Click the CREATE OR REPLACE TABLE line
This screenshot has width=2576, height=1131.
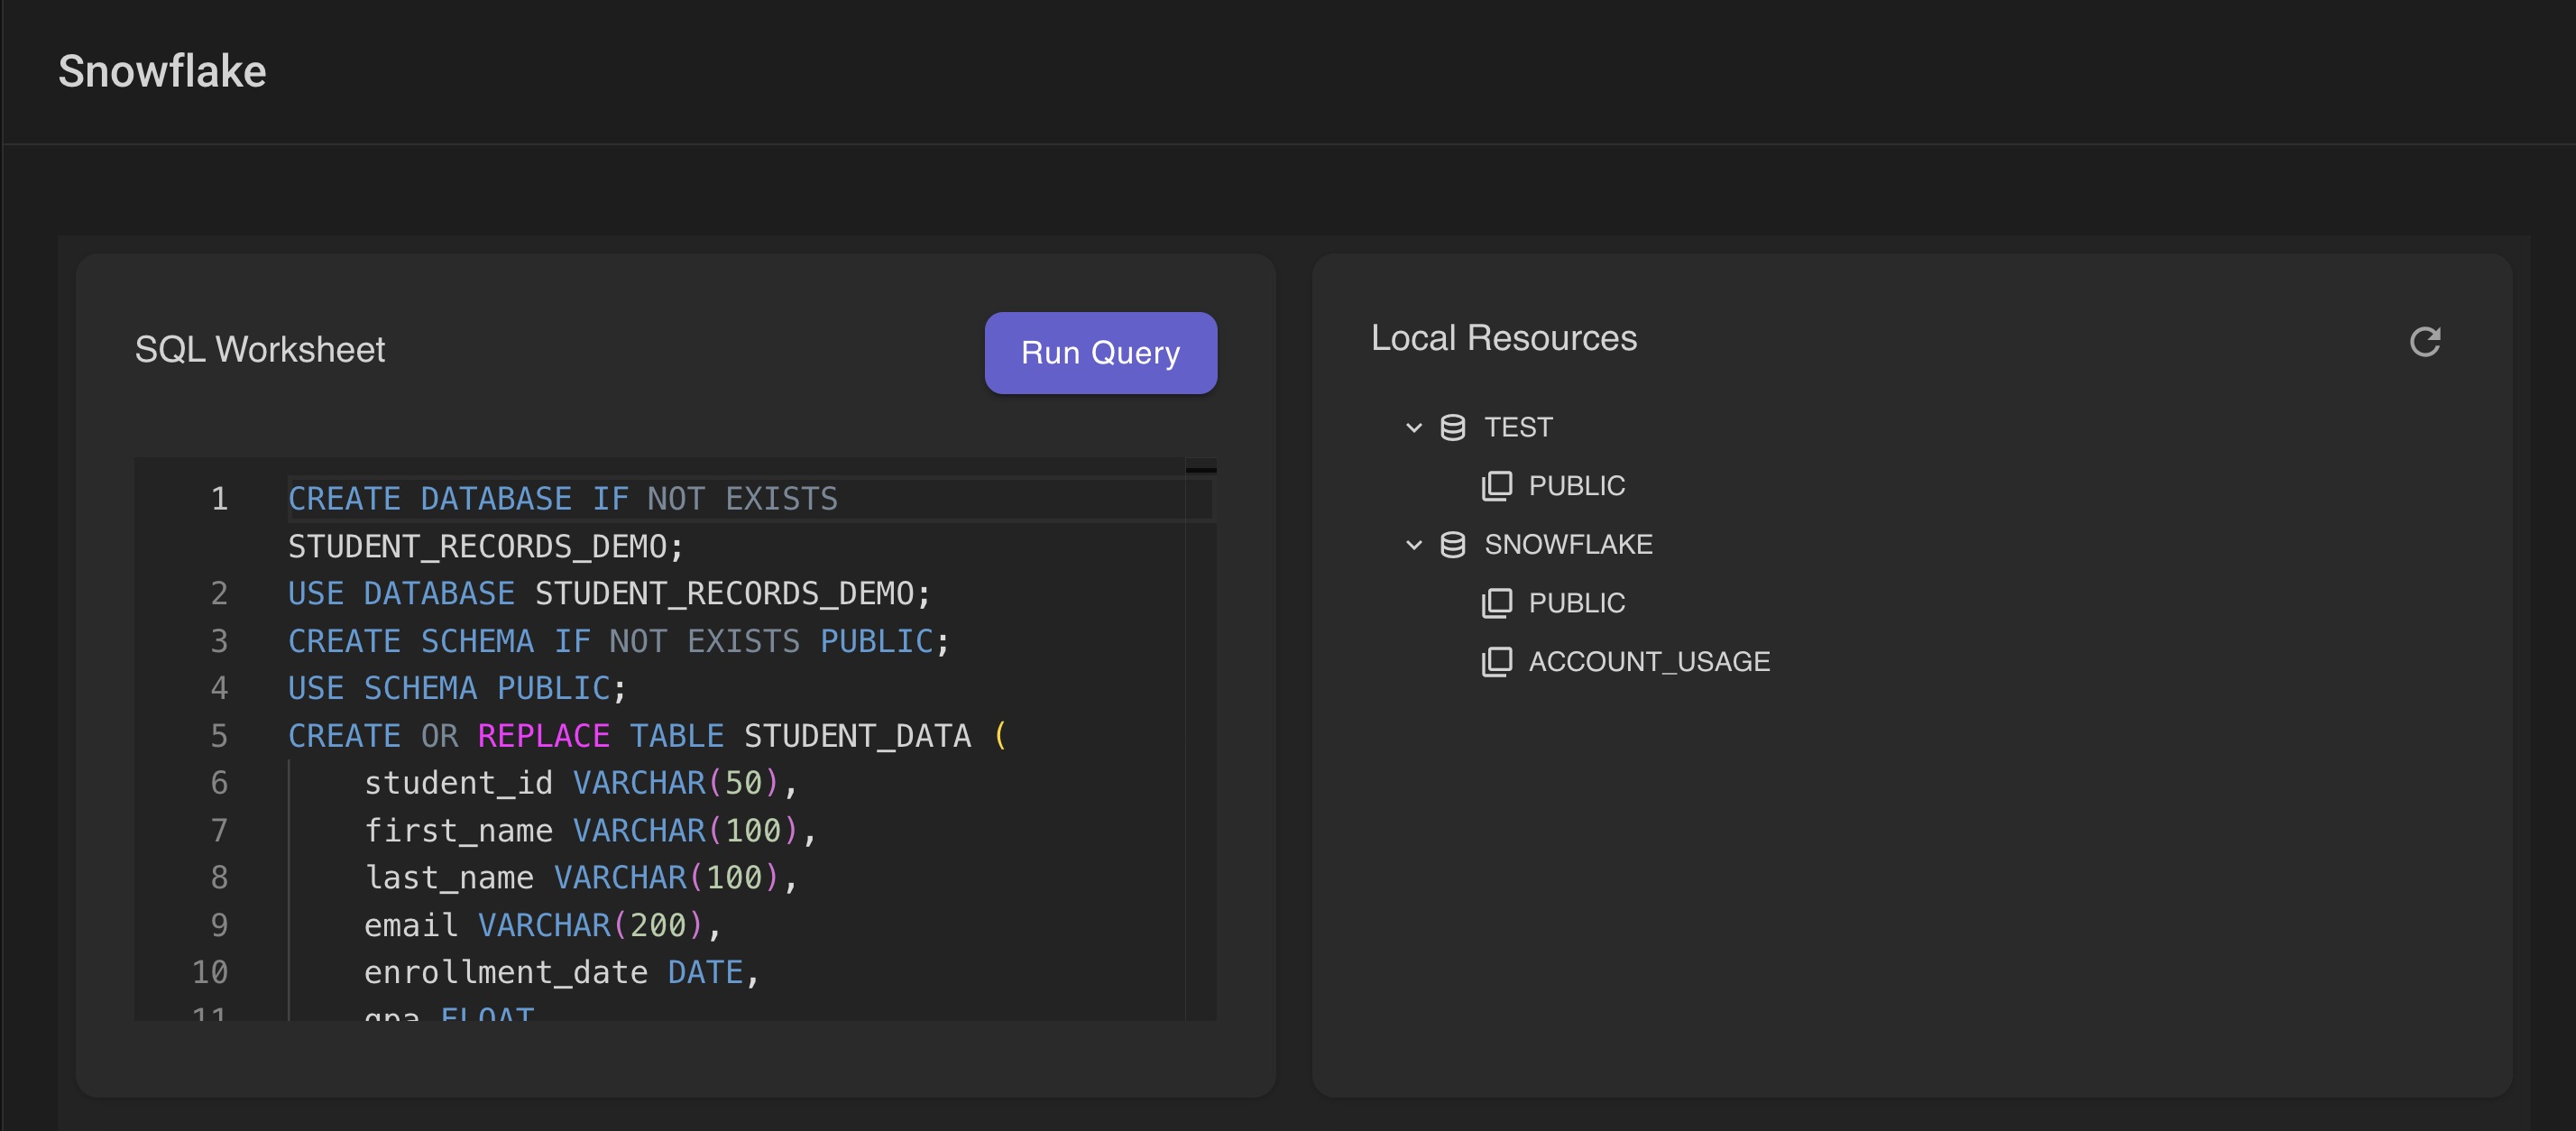tap(648, 736)
